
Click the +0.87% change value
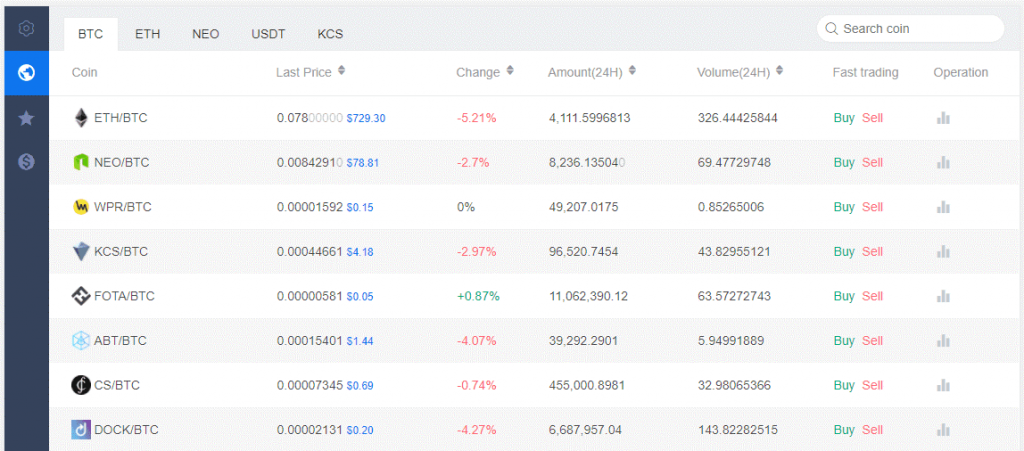pyautogui.click(x=478, y=296)
